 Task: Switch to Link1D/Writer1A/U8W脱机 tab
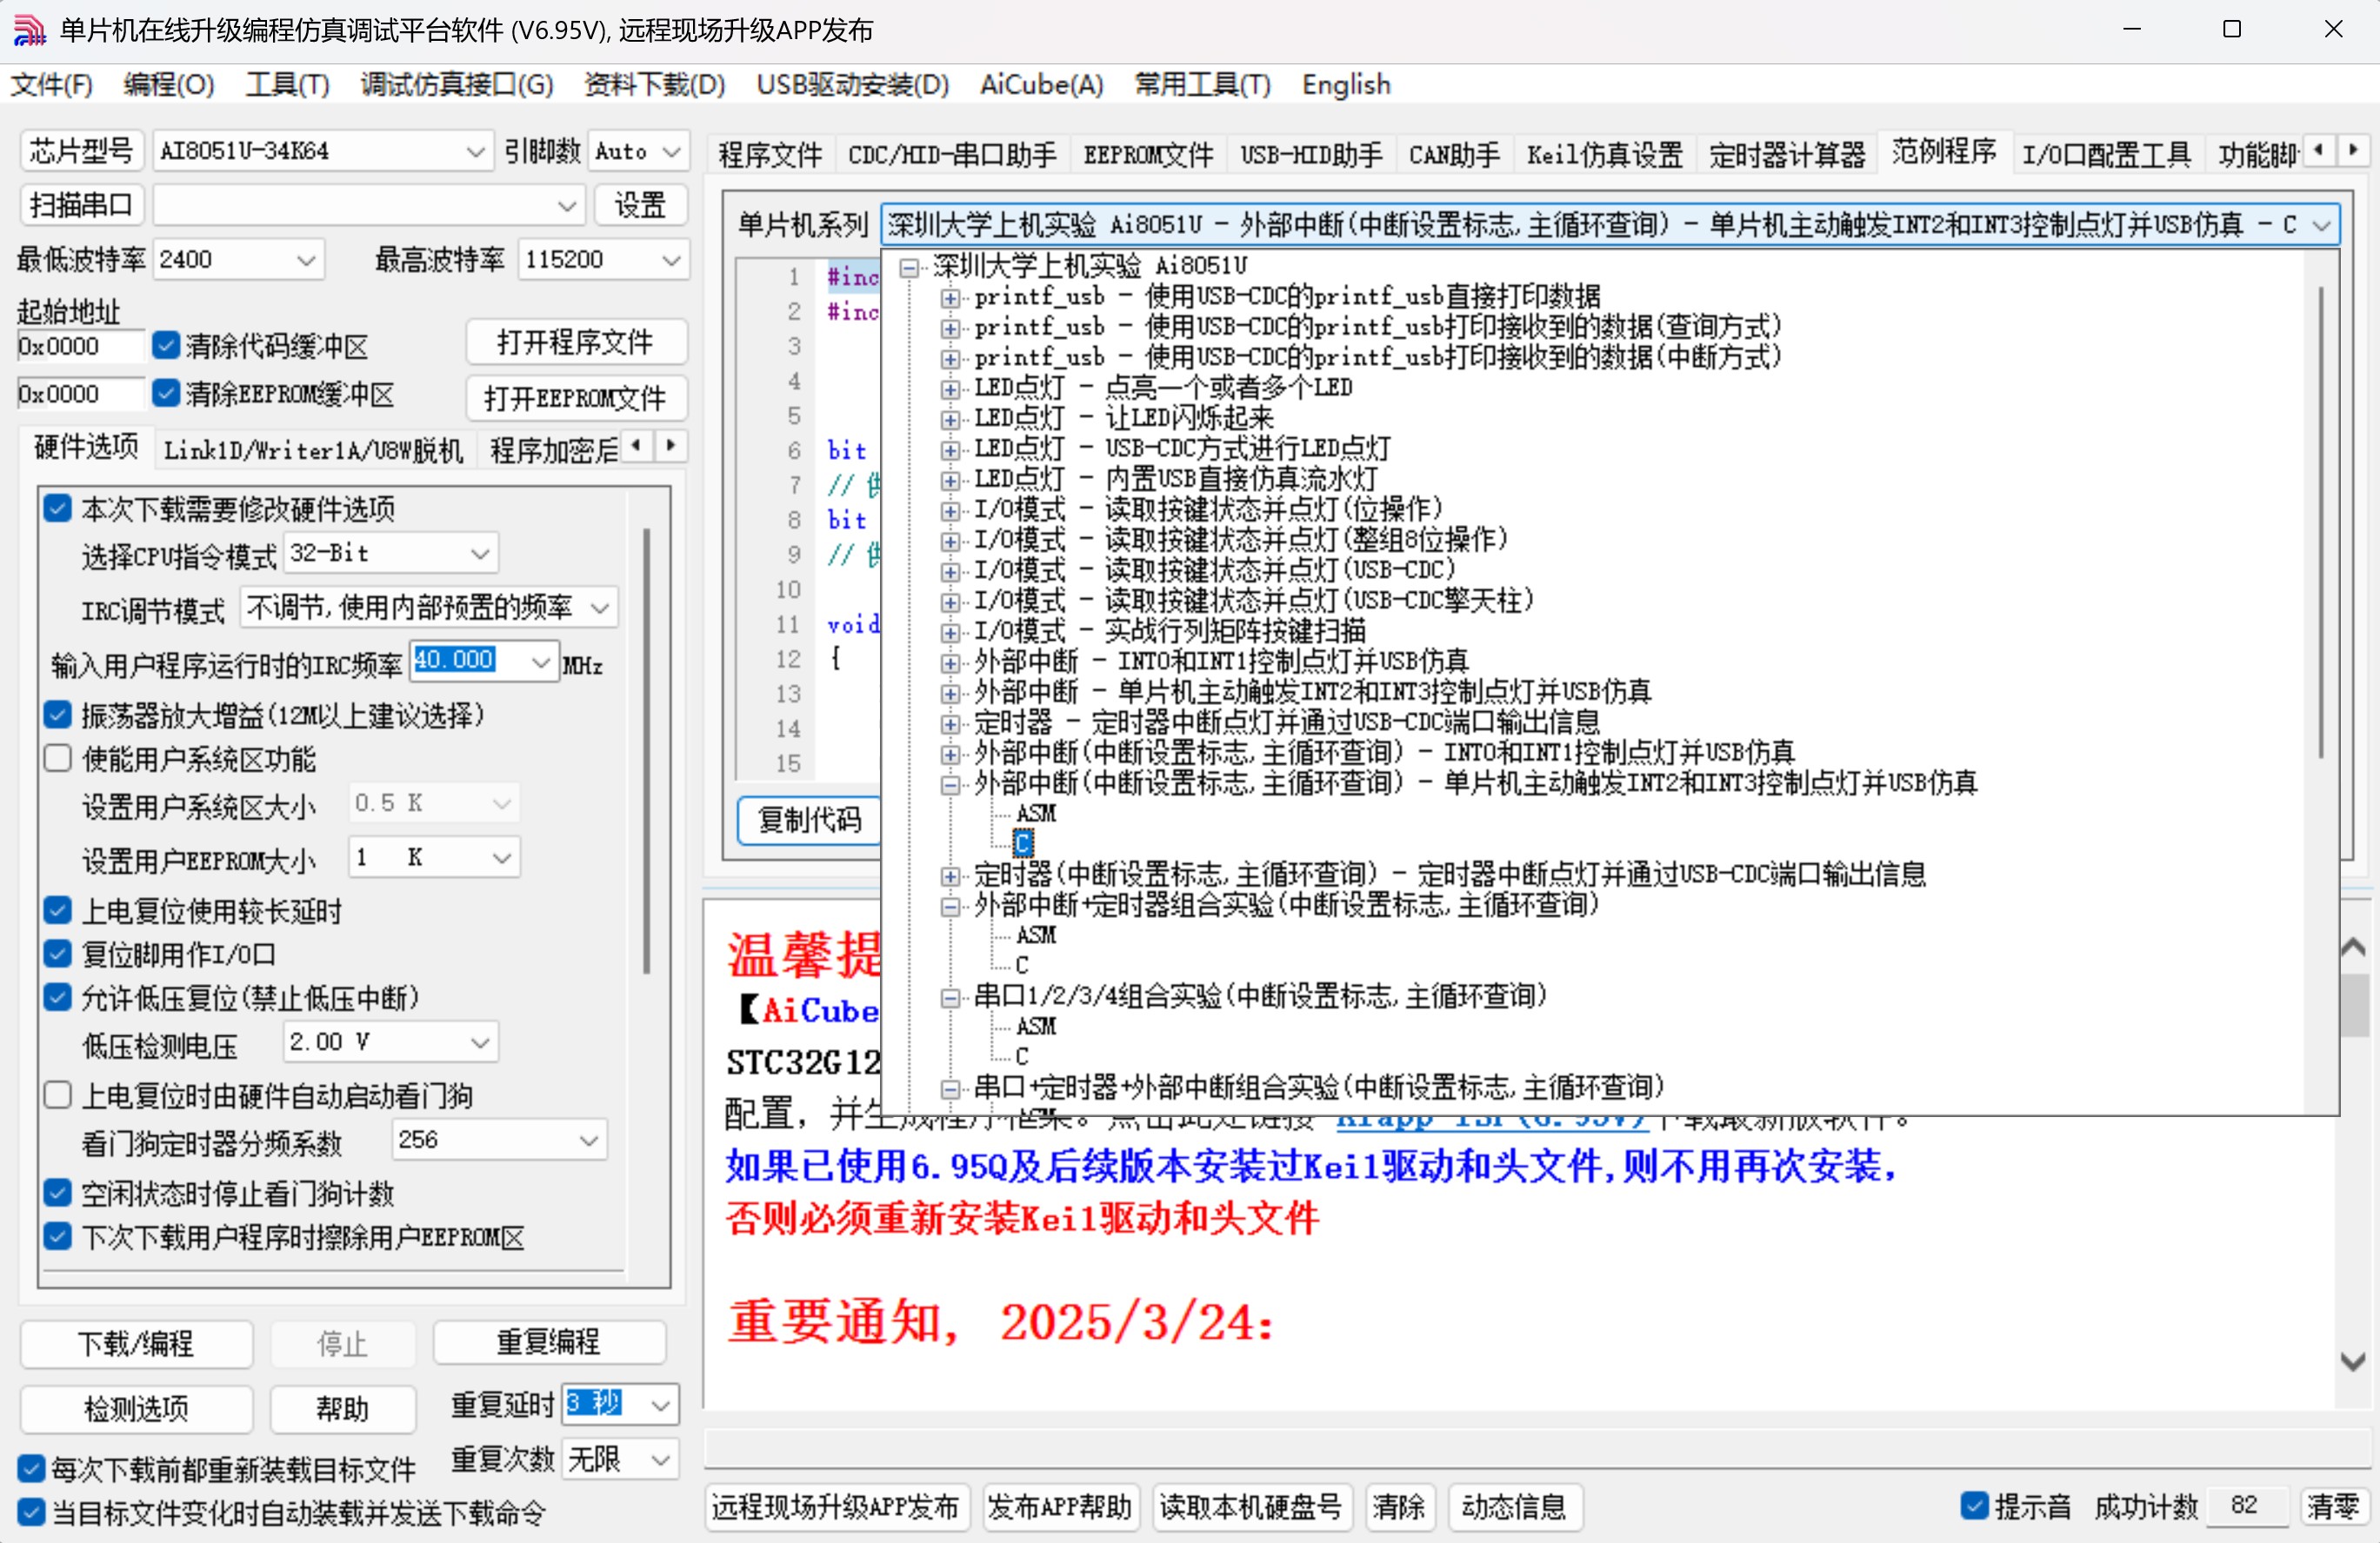pyautogui.click(x=313, y=450)
